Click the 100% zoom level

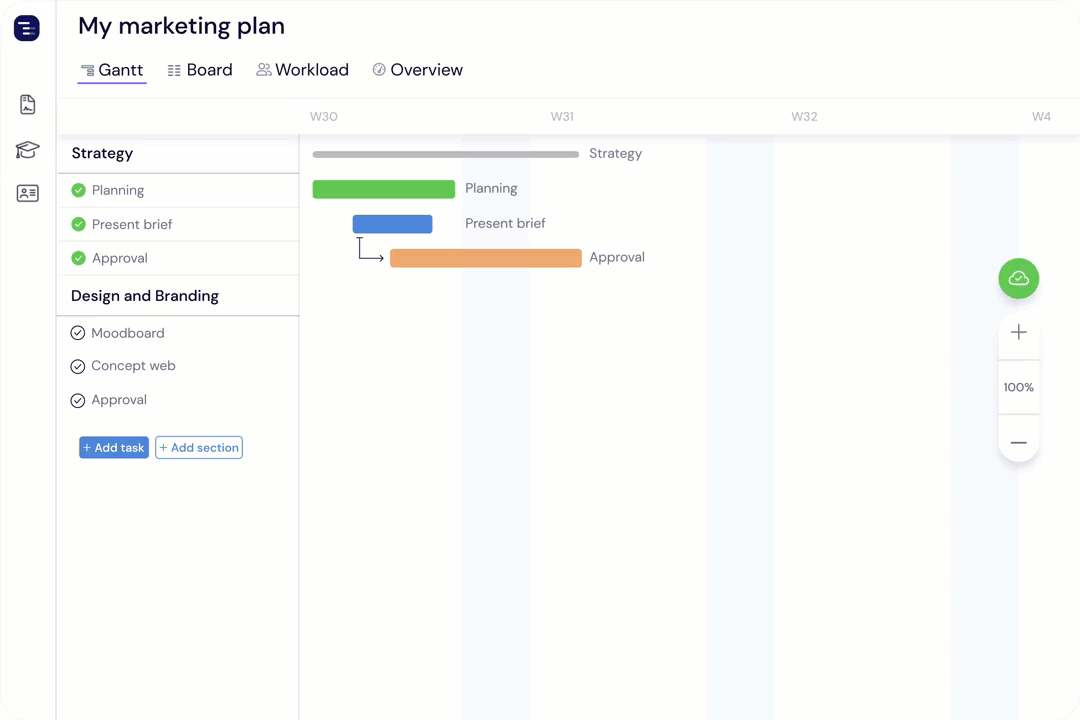pos(1019,387)
